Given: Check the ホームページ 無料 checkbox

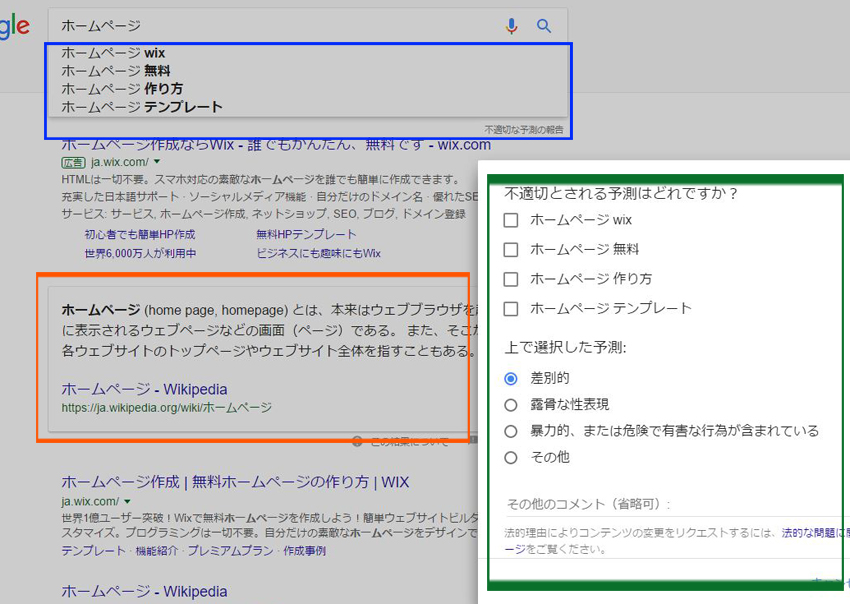Looking at the screenshot, I should 511,249.
